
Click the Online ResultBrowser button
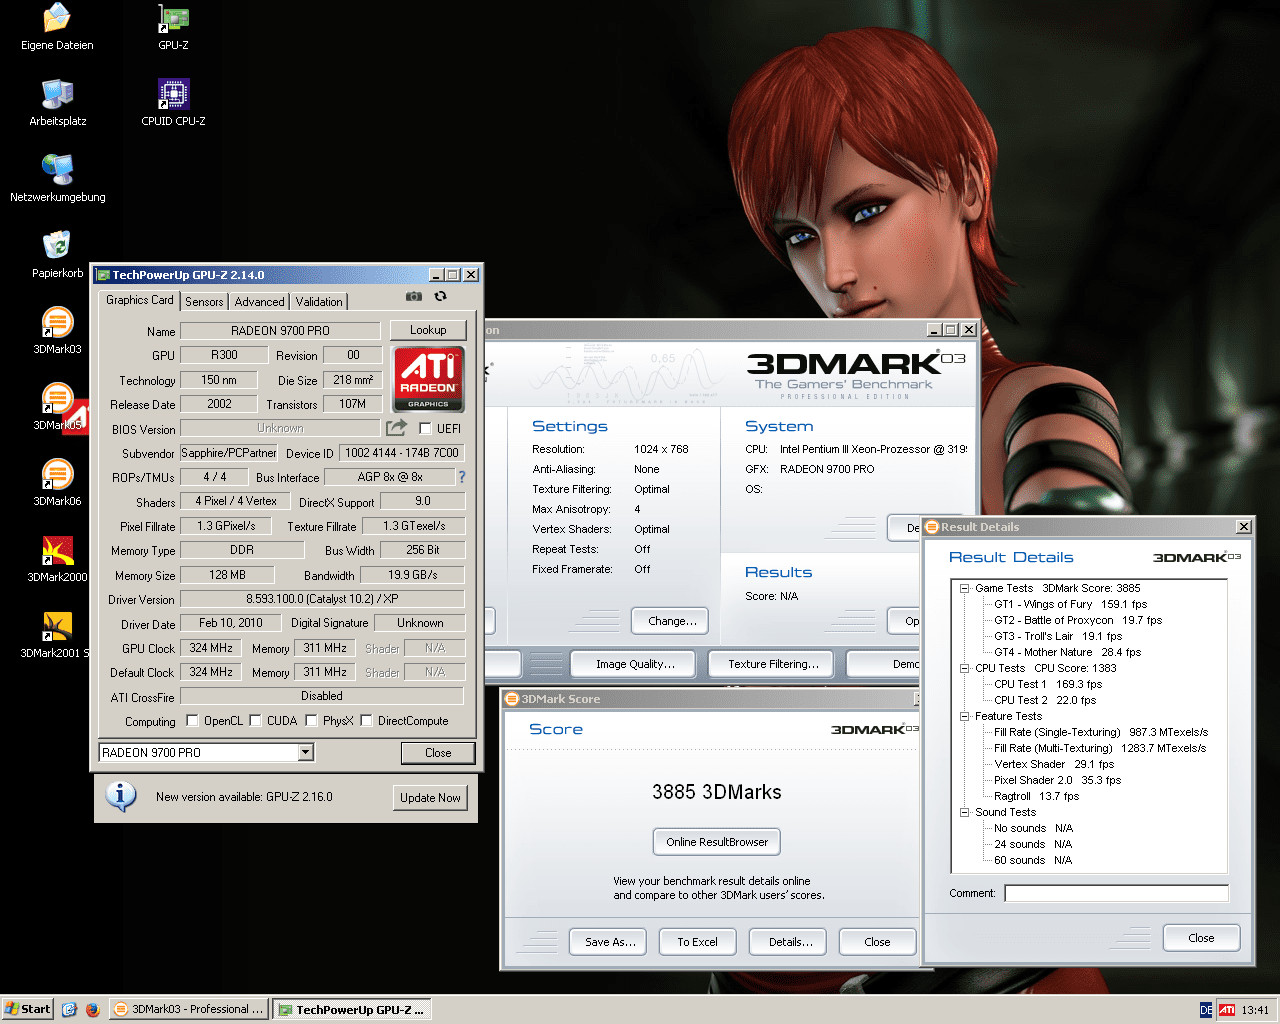pos(717,842)
